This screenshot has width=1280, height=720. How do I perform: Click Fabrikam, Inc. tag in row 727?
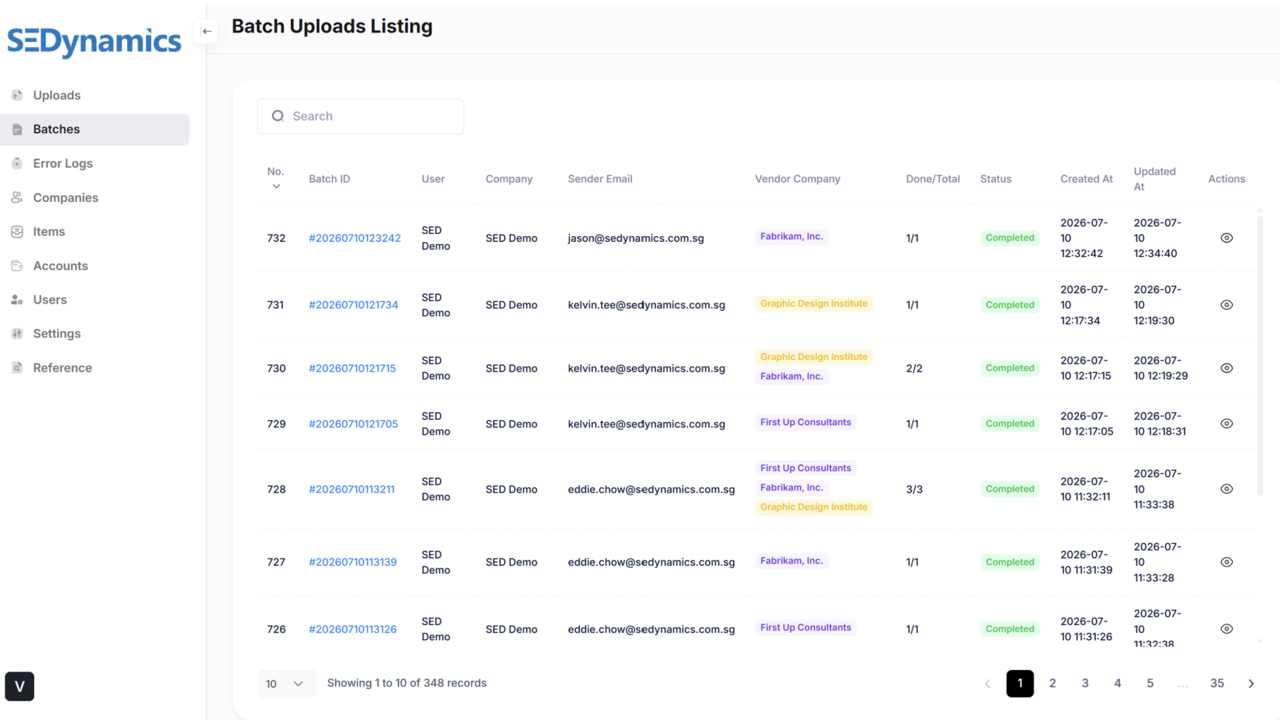click(792, 561)
